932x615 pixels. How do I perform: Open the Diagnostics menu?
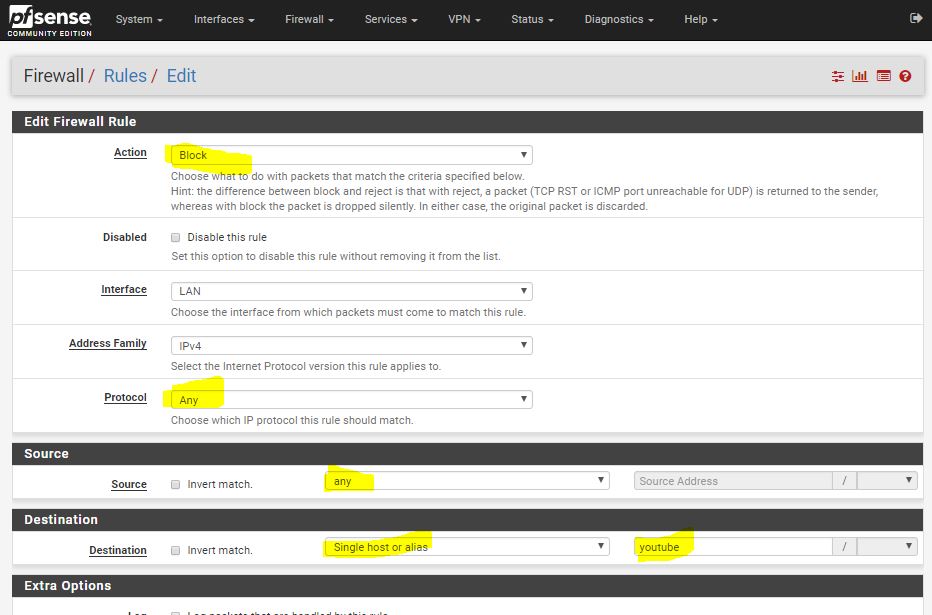619,19
